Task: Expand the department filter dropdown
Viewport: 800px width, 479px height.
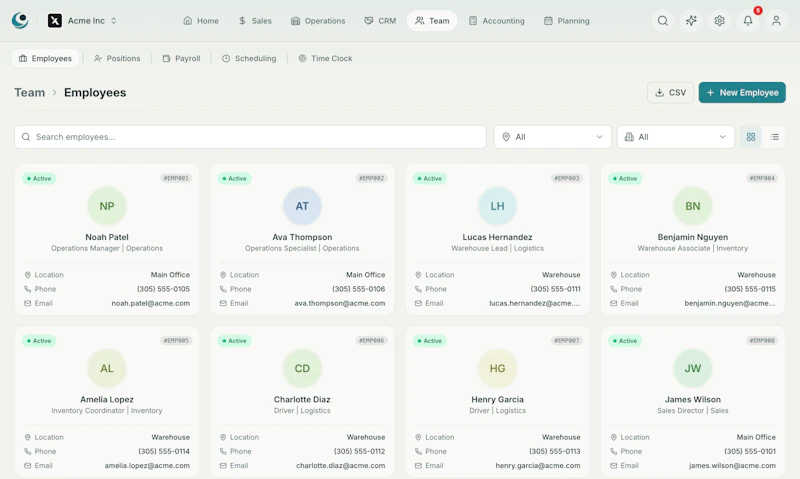Action: [676, 137]
